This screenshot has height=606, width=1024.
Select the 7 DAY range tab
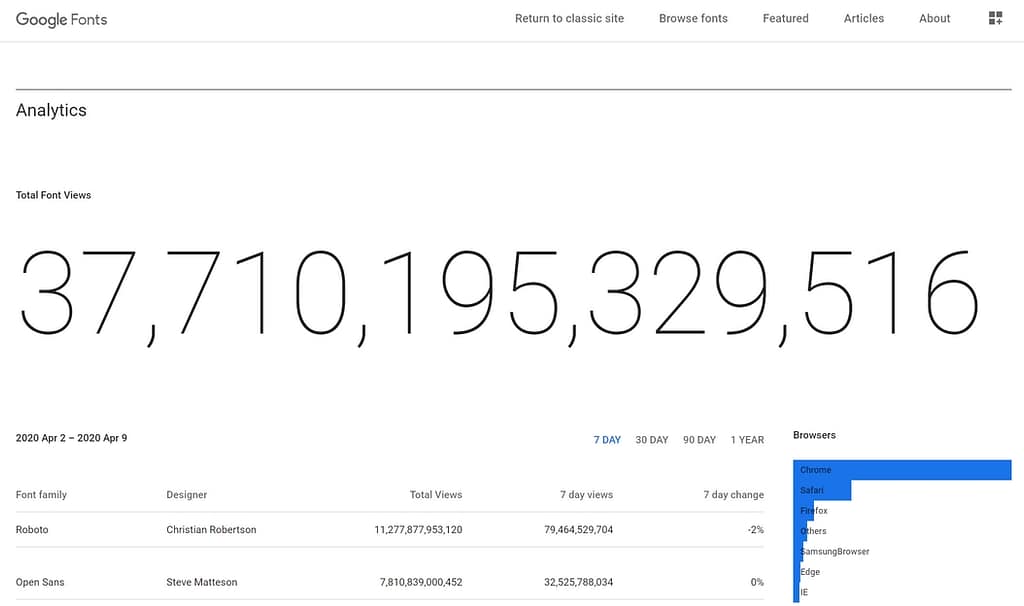[607, 440]
